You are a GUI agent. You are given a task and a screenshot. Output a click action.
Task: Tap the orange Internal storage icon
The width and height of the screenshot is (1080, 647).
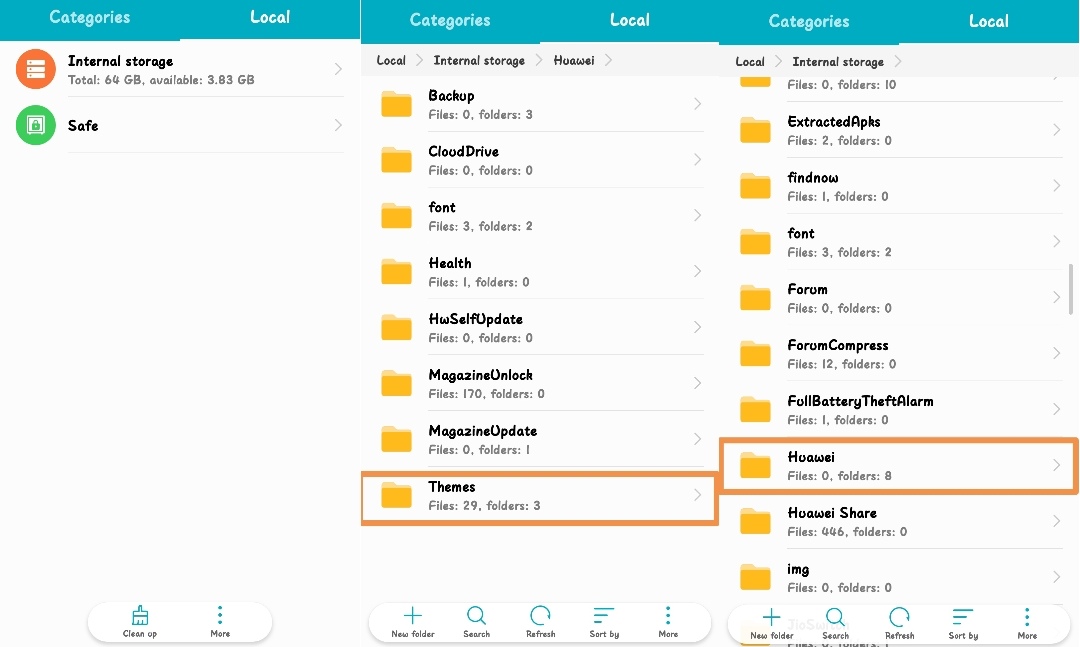(35, 69)
